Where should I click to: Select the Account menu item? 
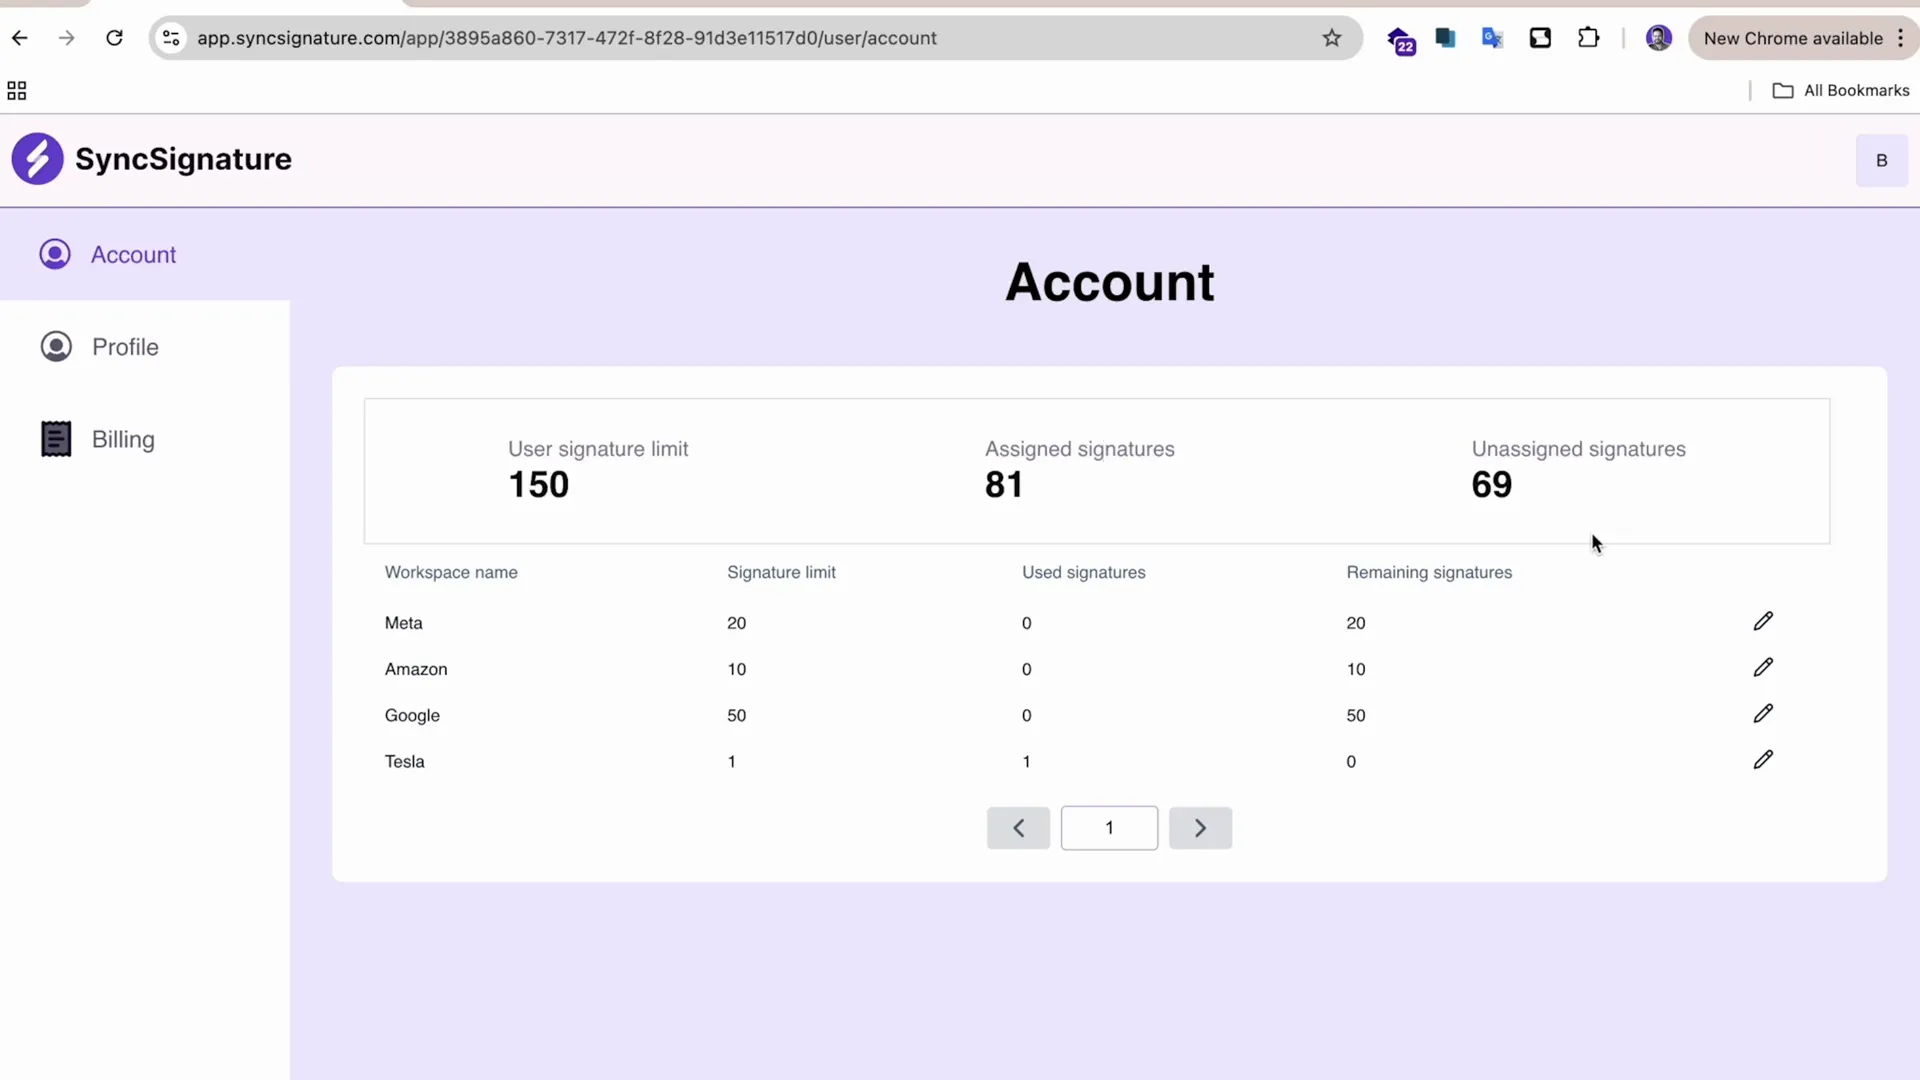[x=133, y=255]
